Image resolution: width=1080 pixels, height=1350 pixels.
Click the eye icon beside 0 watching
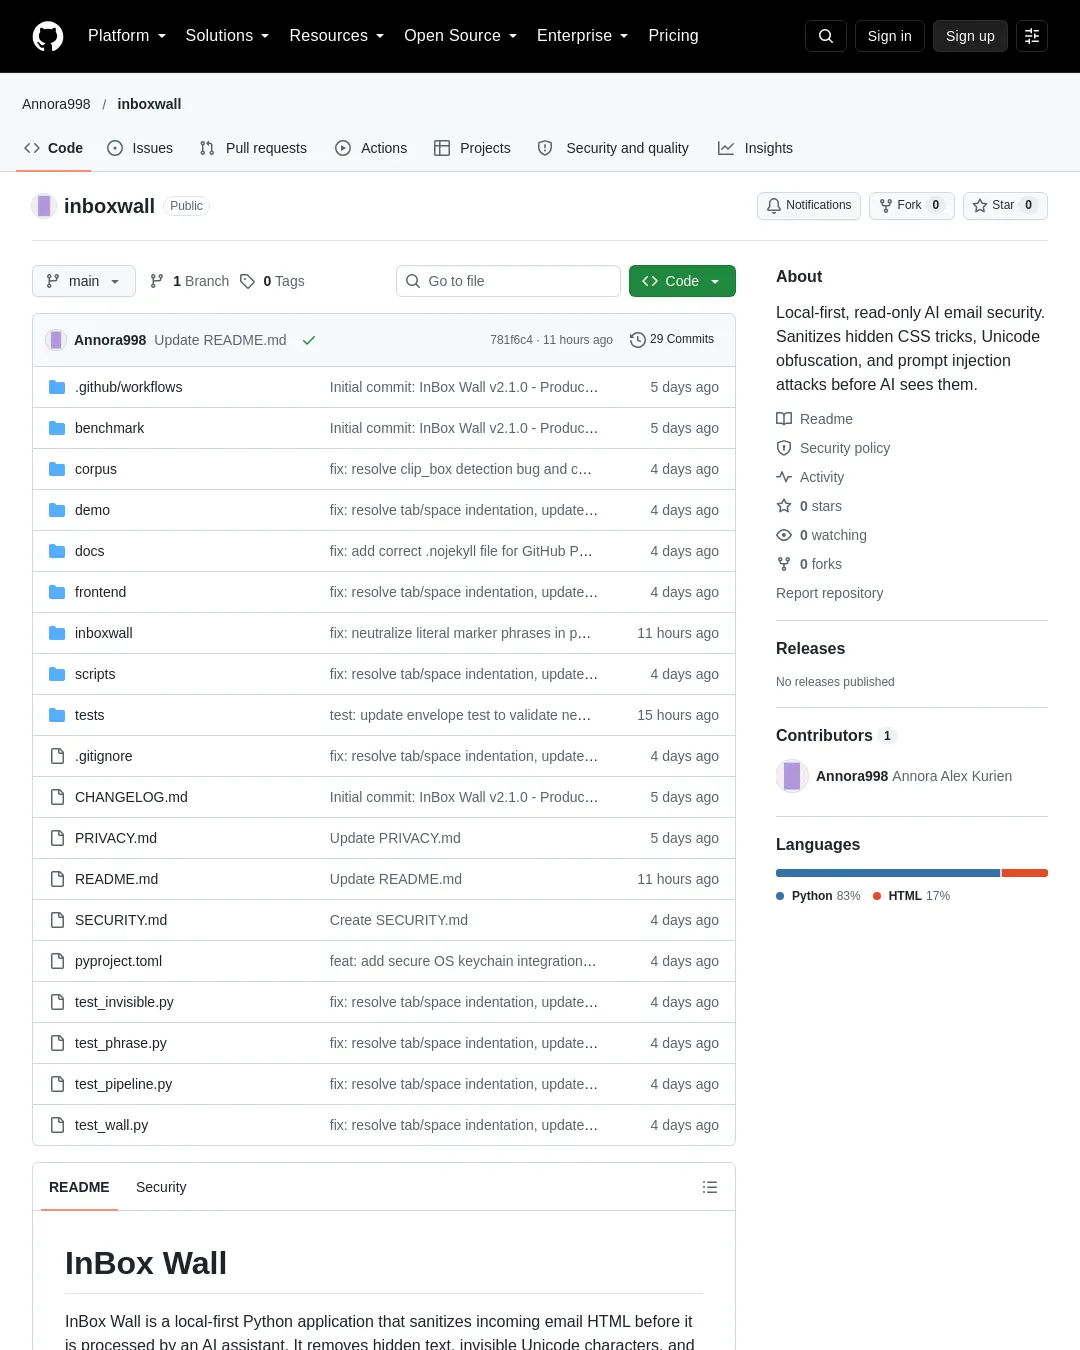tap(784, 535)
